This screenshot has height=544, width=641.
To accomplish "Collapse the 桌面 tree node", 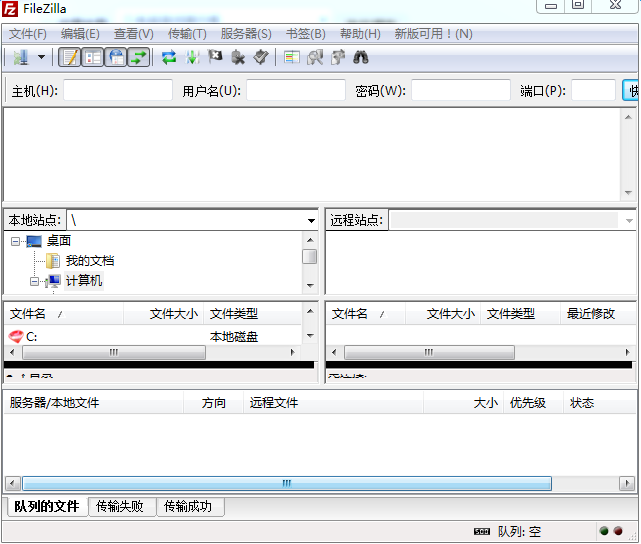I will 15,242.
